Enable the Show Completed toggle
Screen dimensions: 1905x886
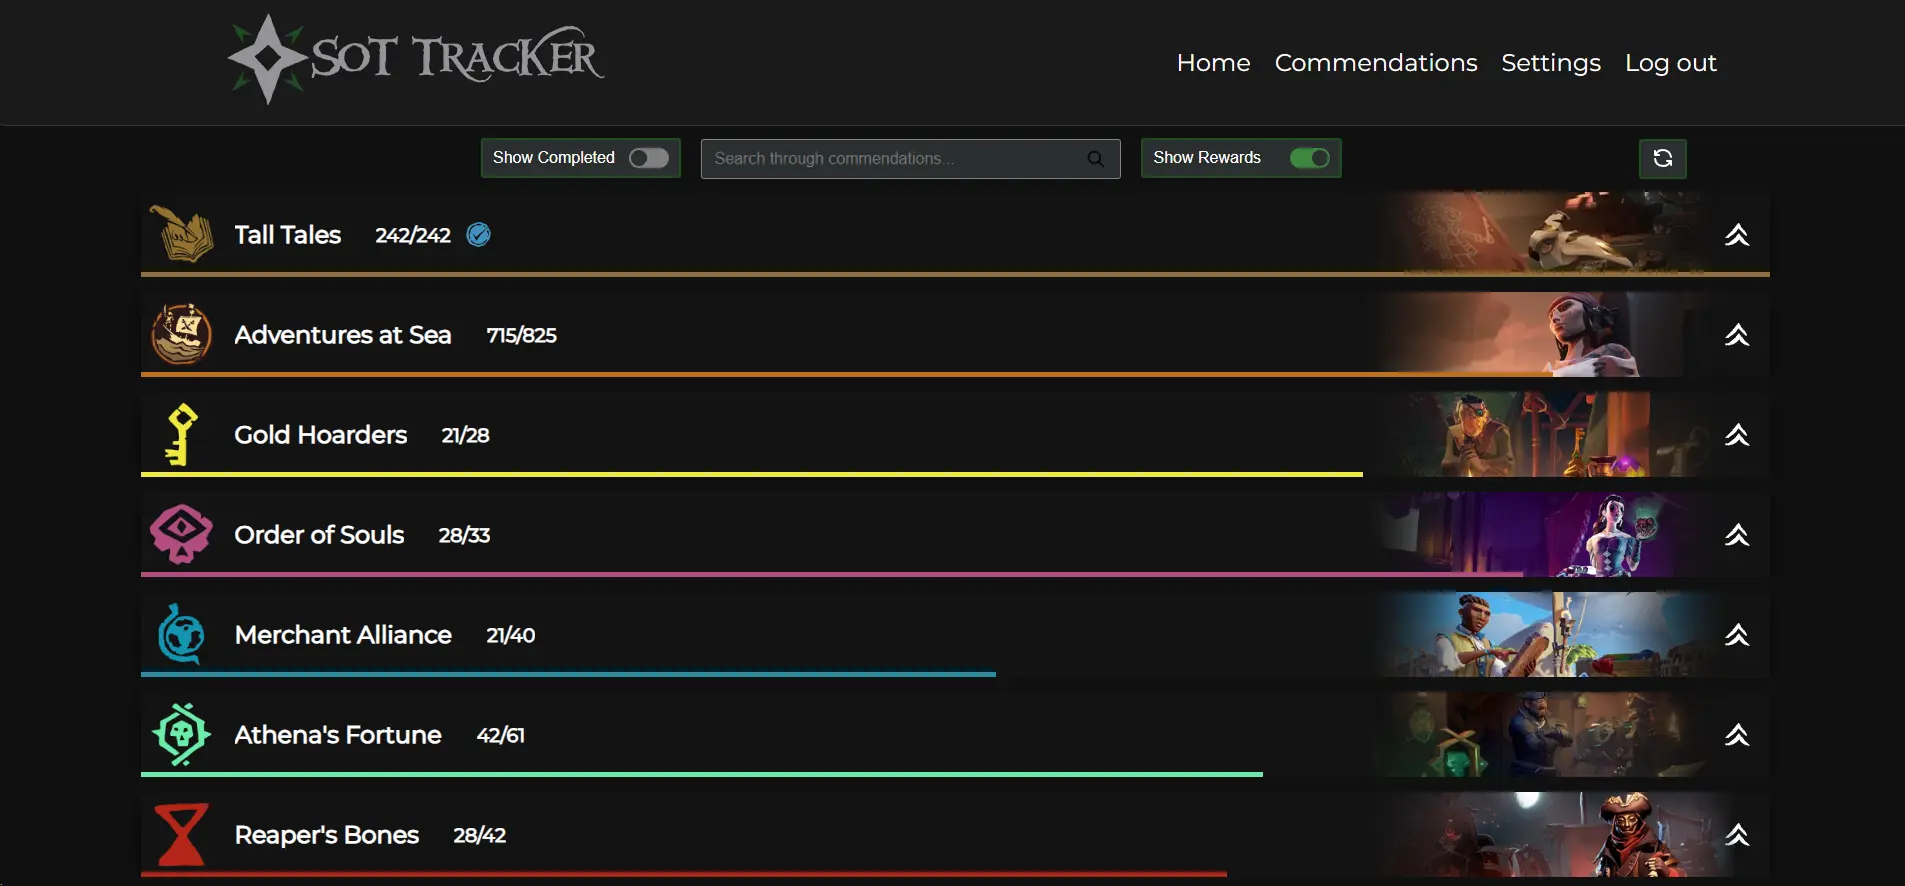coord(648,158)
